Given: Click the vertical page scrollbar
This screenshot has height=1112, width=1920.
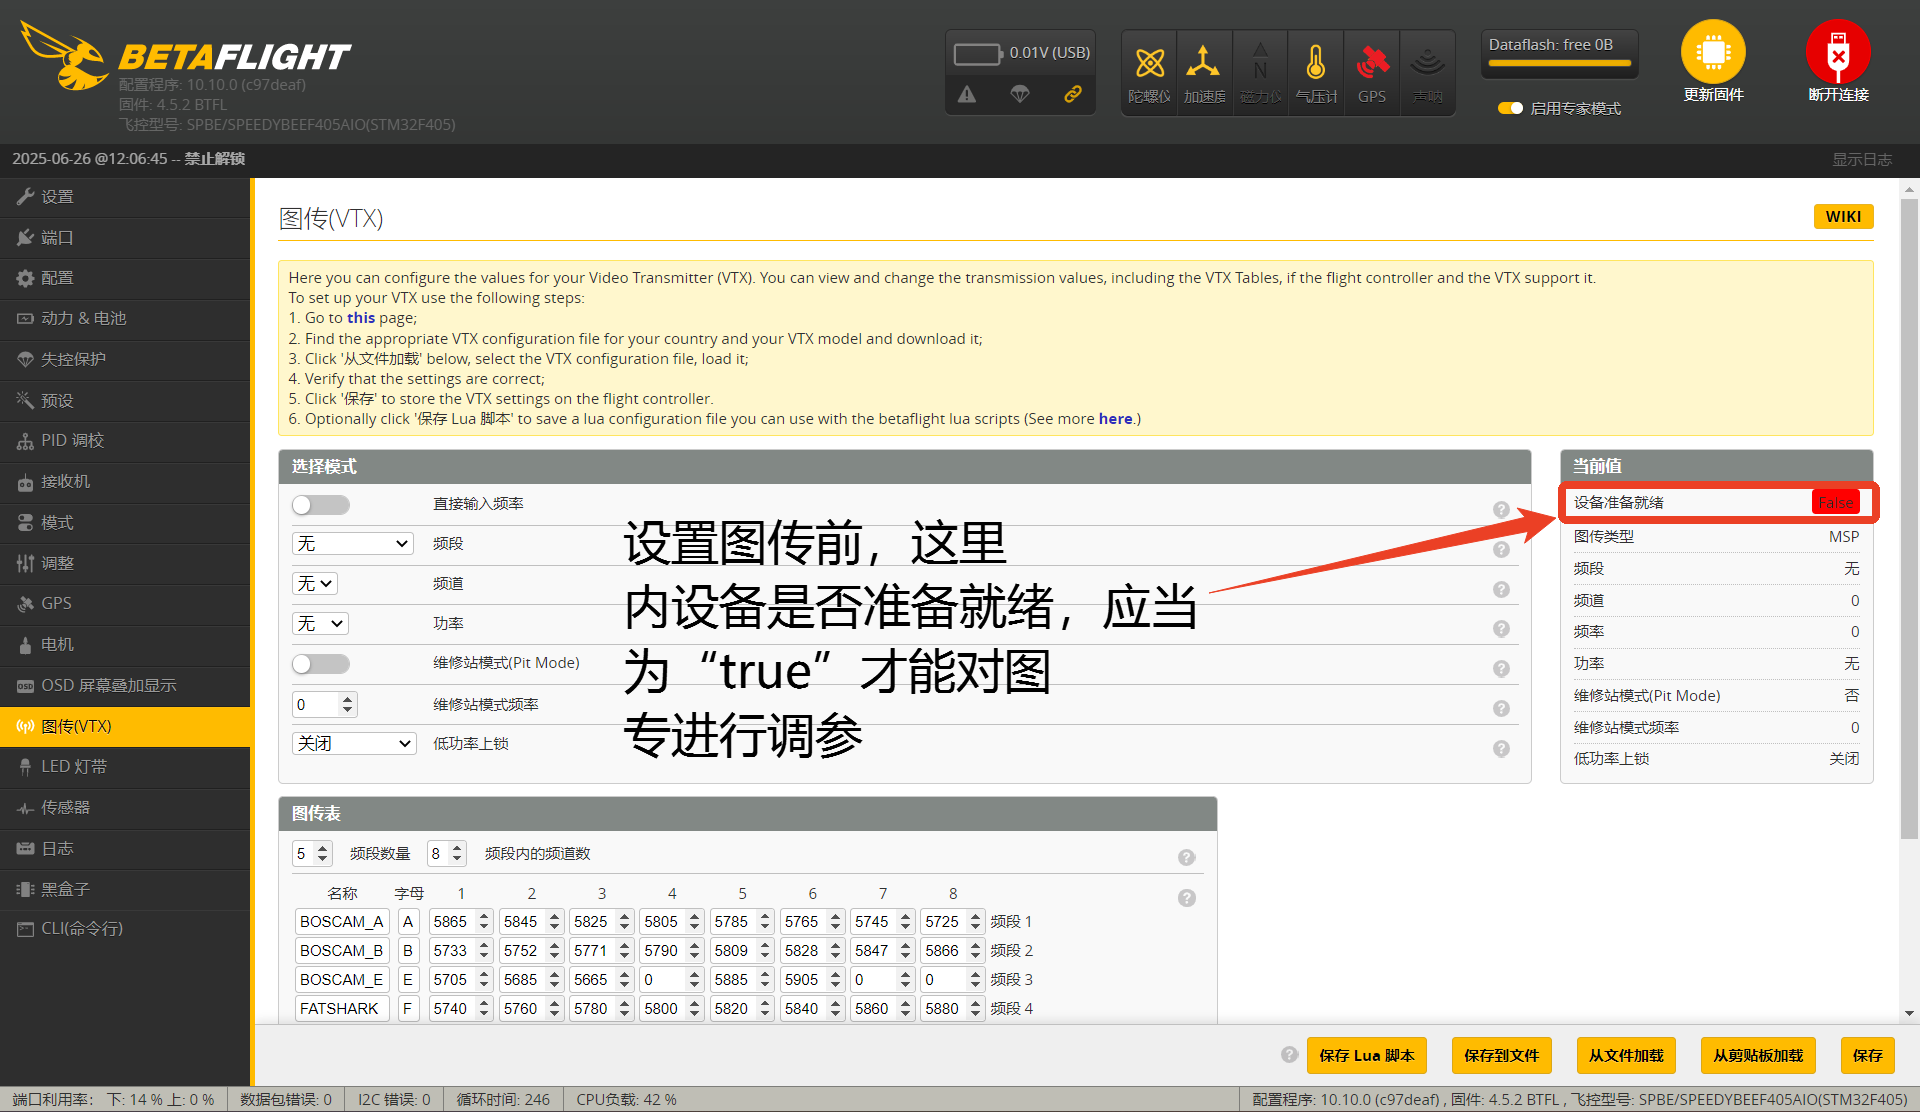Looking at the screenshot, I should click(1909, 520).
